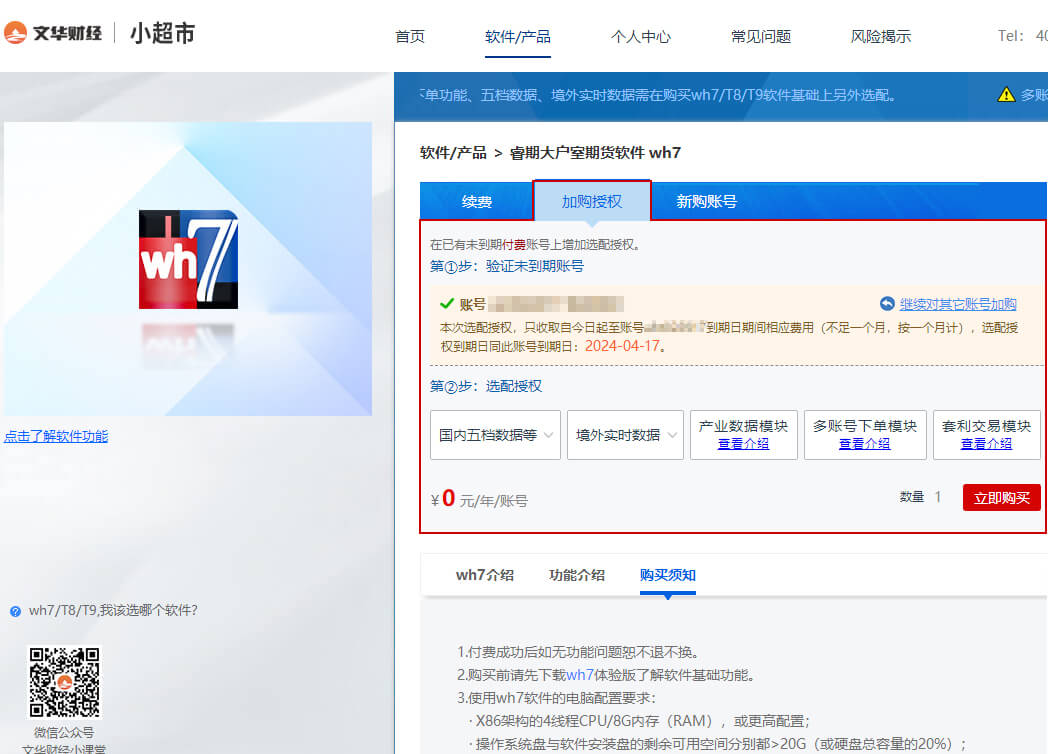Viewport: 1048px width, 754px height.
Task: Click the WeChat QR code image
Action: coord(64,682)
